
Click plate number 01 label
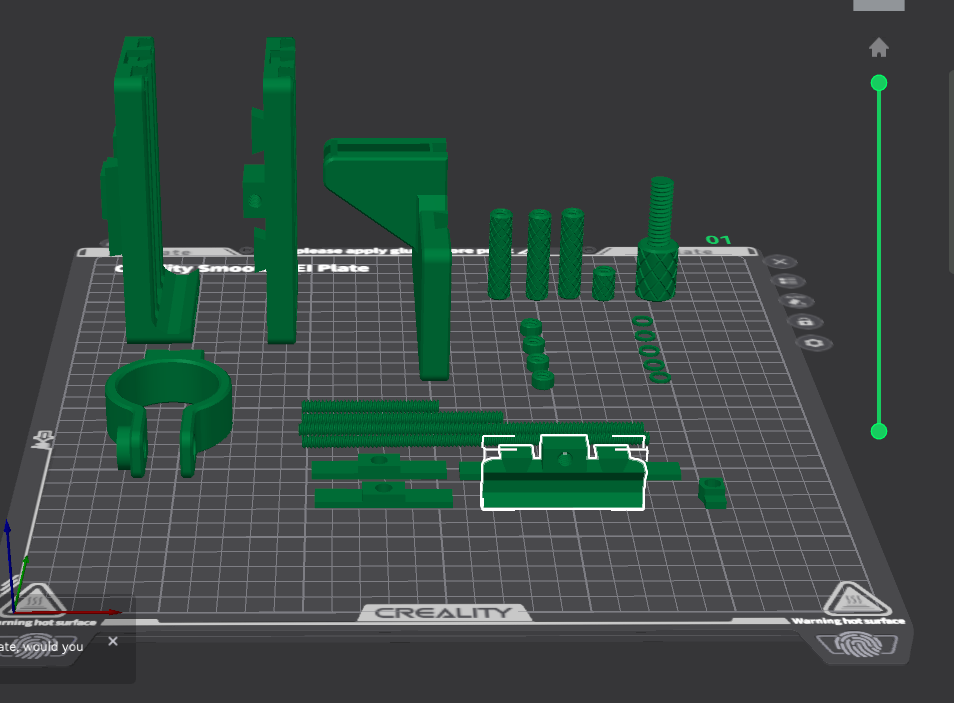click(x=718, y=240)
